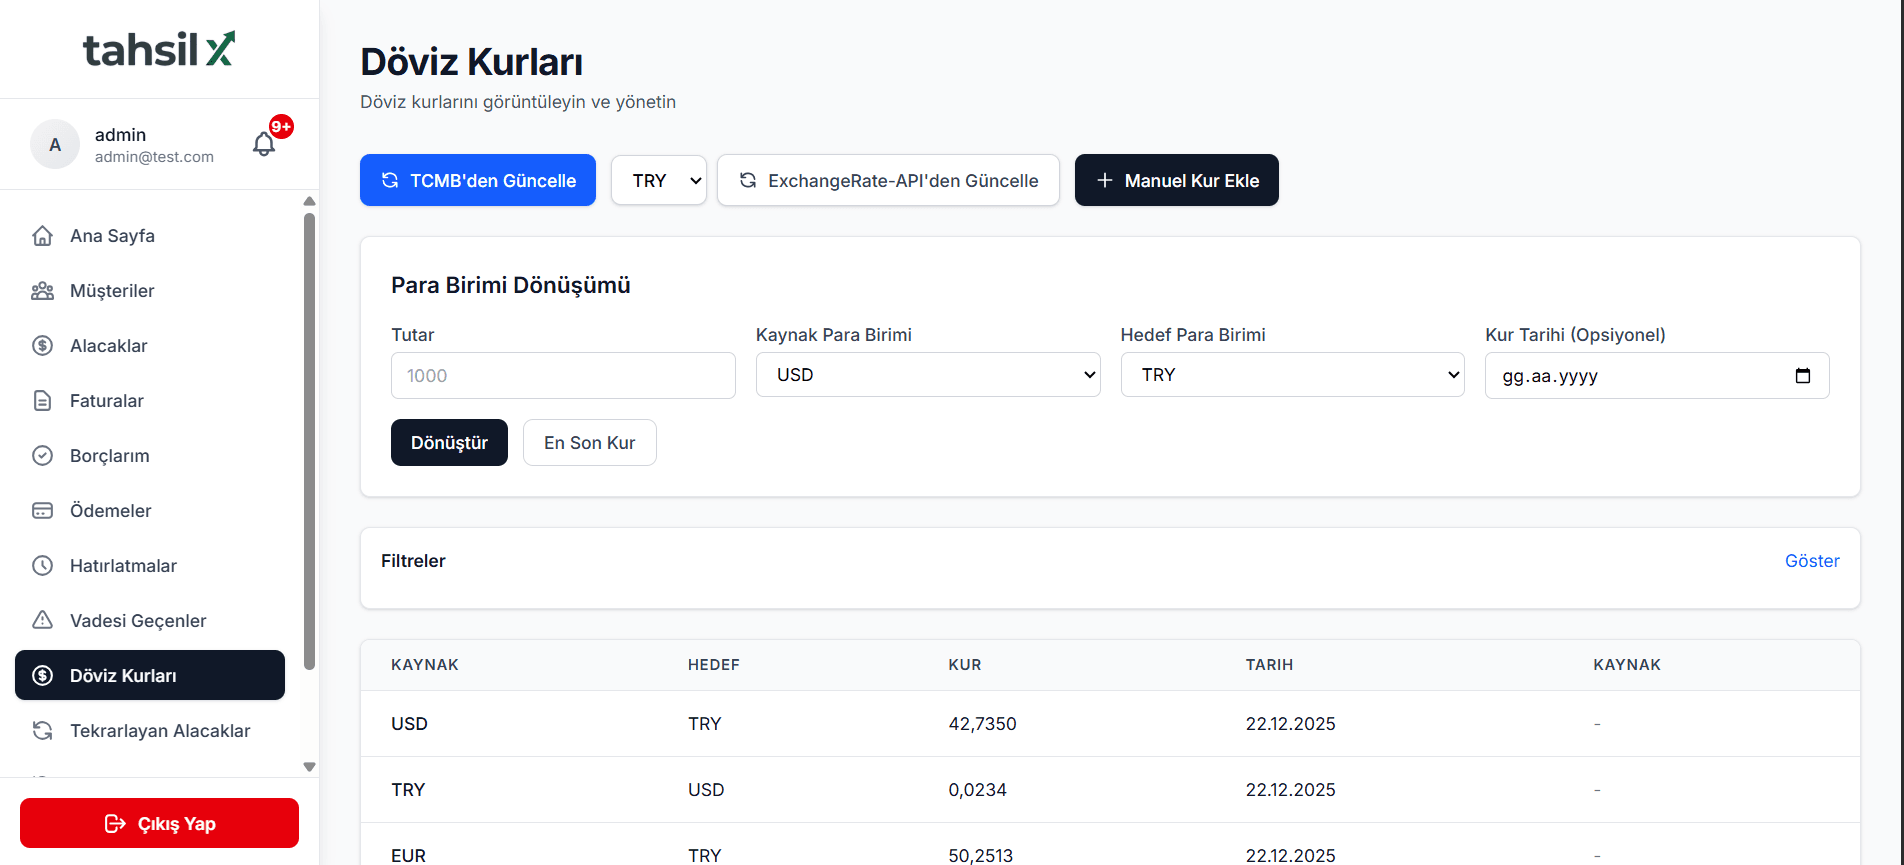Click the sidebar scrollbar down arrow
Viewport: 1904px width, 865px height.
coord(309,767)
